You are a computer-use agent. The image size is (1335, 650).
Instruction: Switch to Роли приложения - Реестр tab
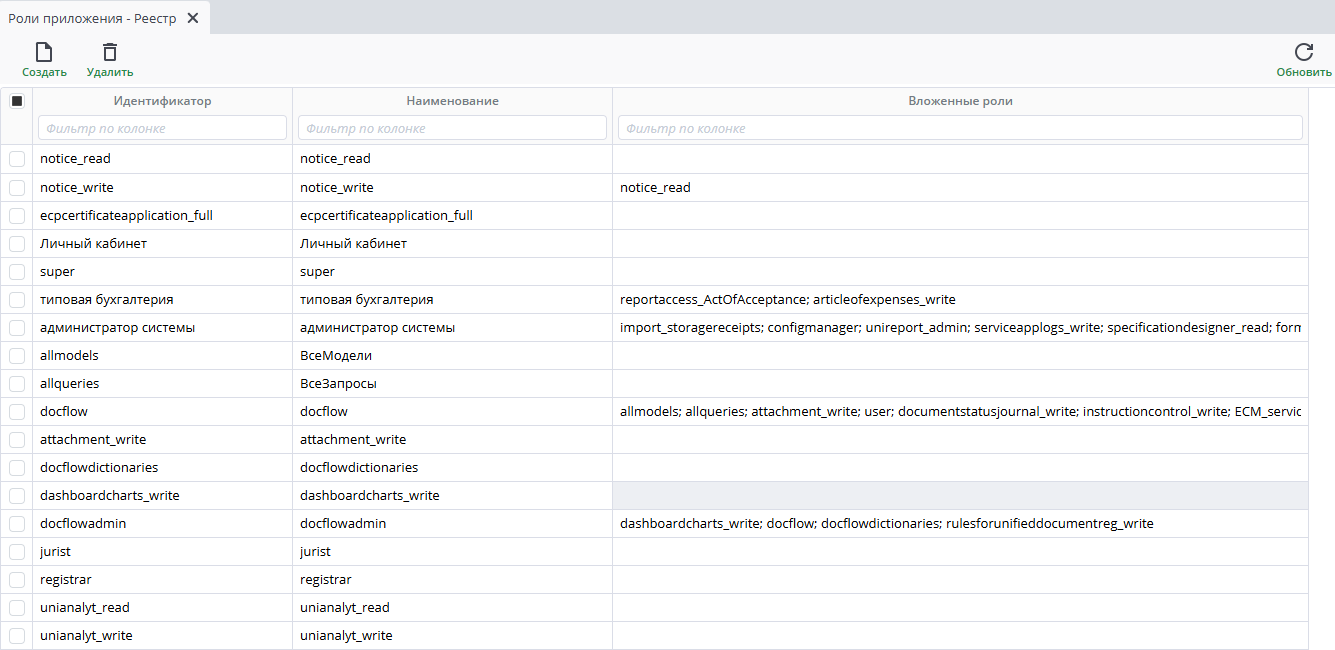tap(92, 18)
